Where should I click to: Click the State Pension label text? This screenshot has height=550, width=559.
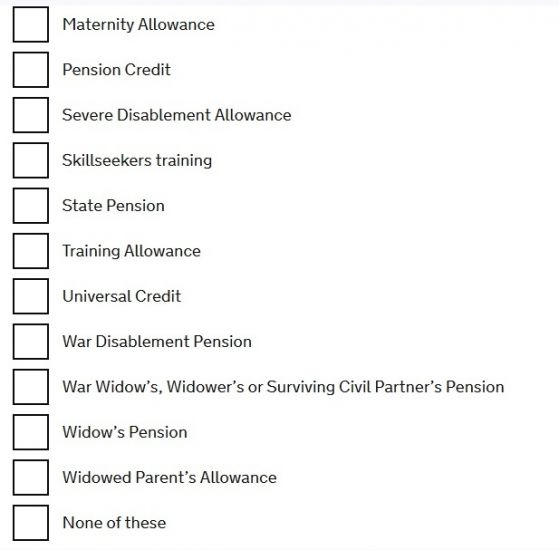(x=113, y=206)
